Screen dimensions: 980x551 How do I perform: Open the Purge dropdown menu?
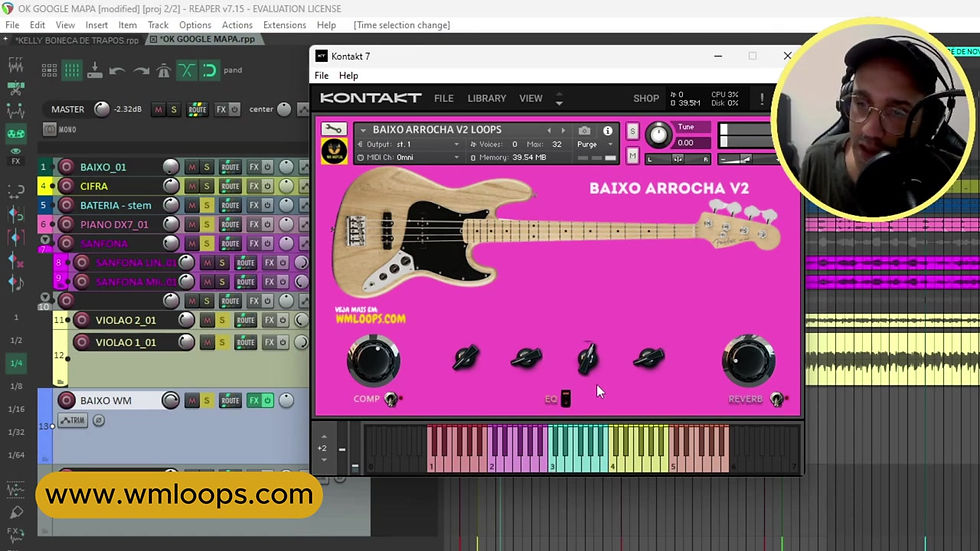[x=594, y=144]
